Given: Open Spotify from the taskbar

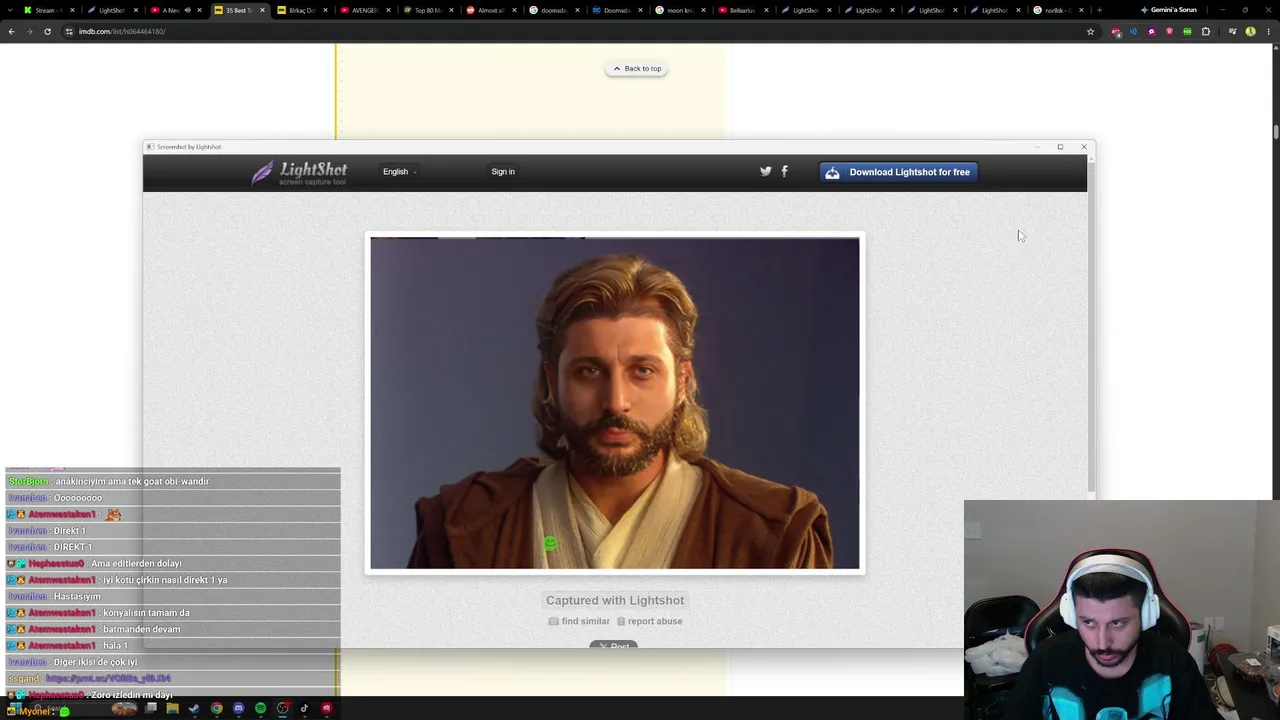Looking at the screenshot, I should click(260, 709).
